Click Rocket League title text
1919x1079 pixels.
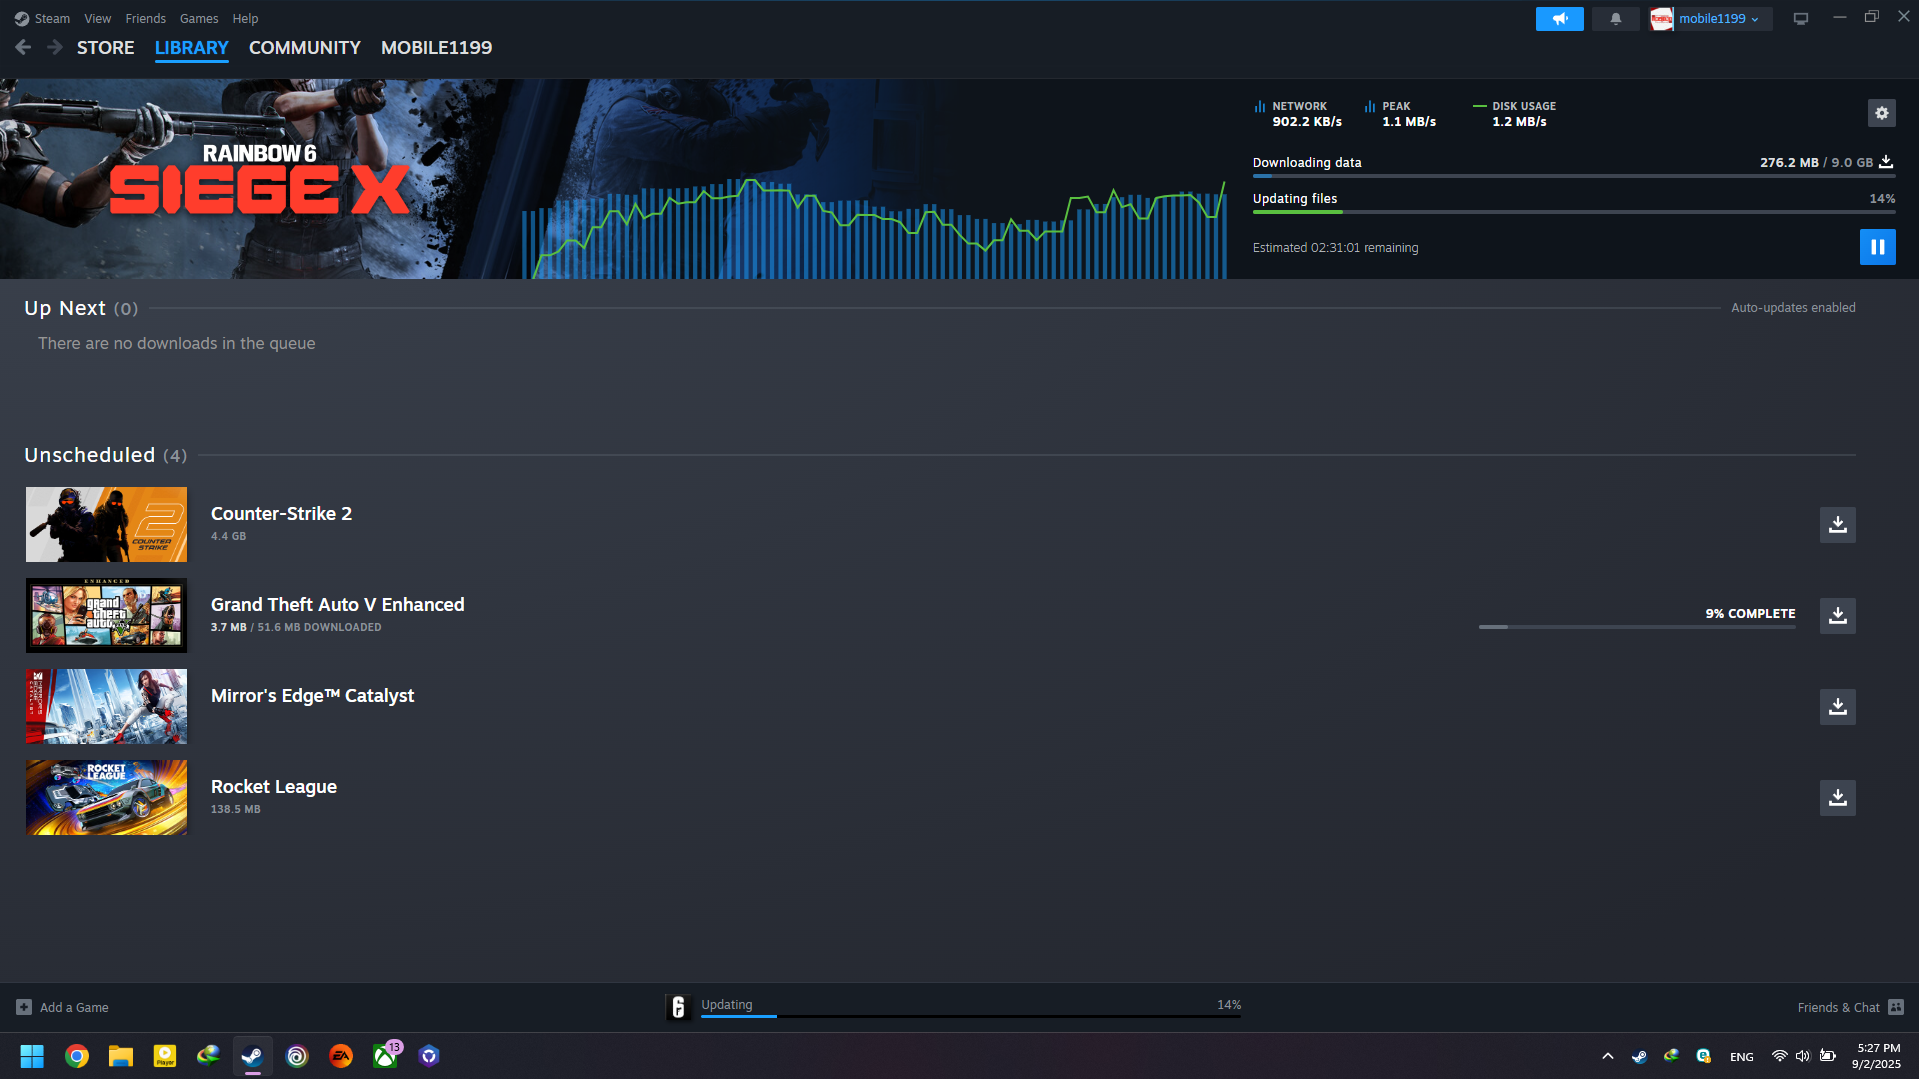point(273,787)
